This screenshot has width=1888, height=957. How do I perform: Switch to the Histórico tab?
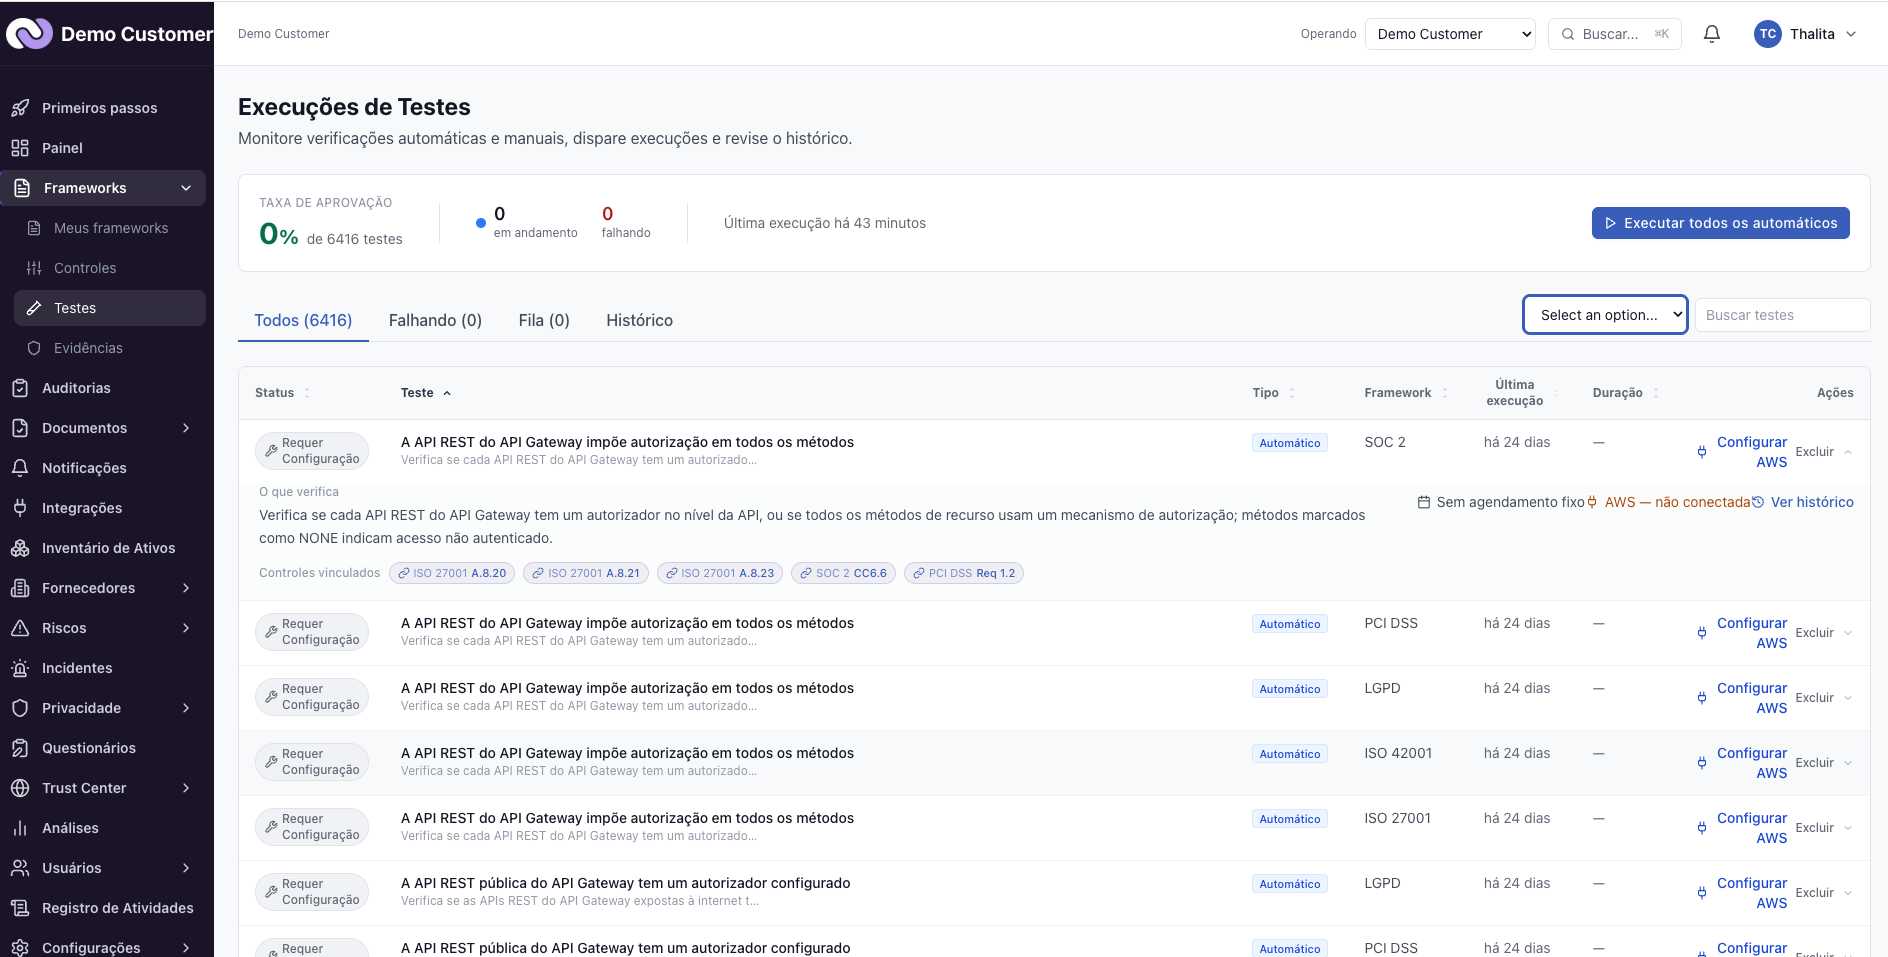click(639, 320)
